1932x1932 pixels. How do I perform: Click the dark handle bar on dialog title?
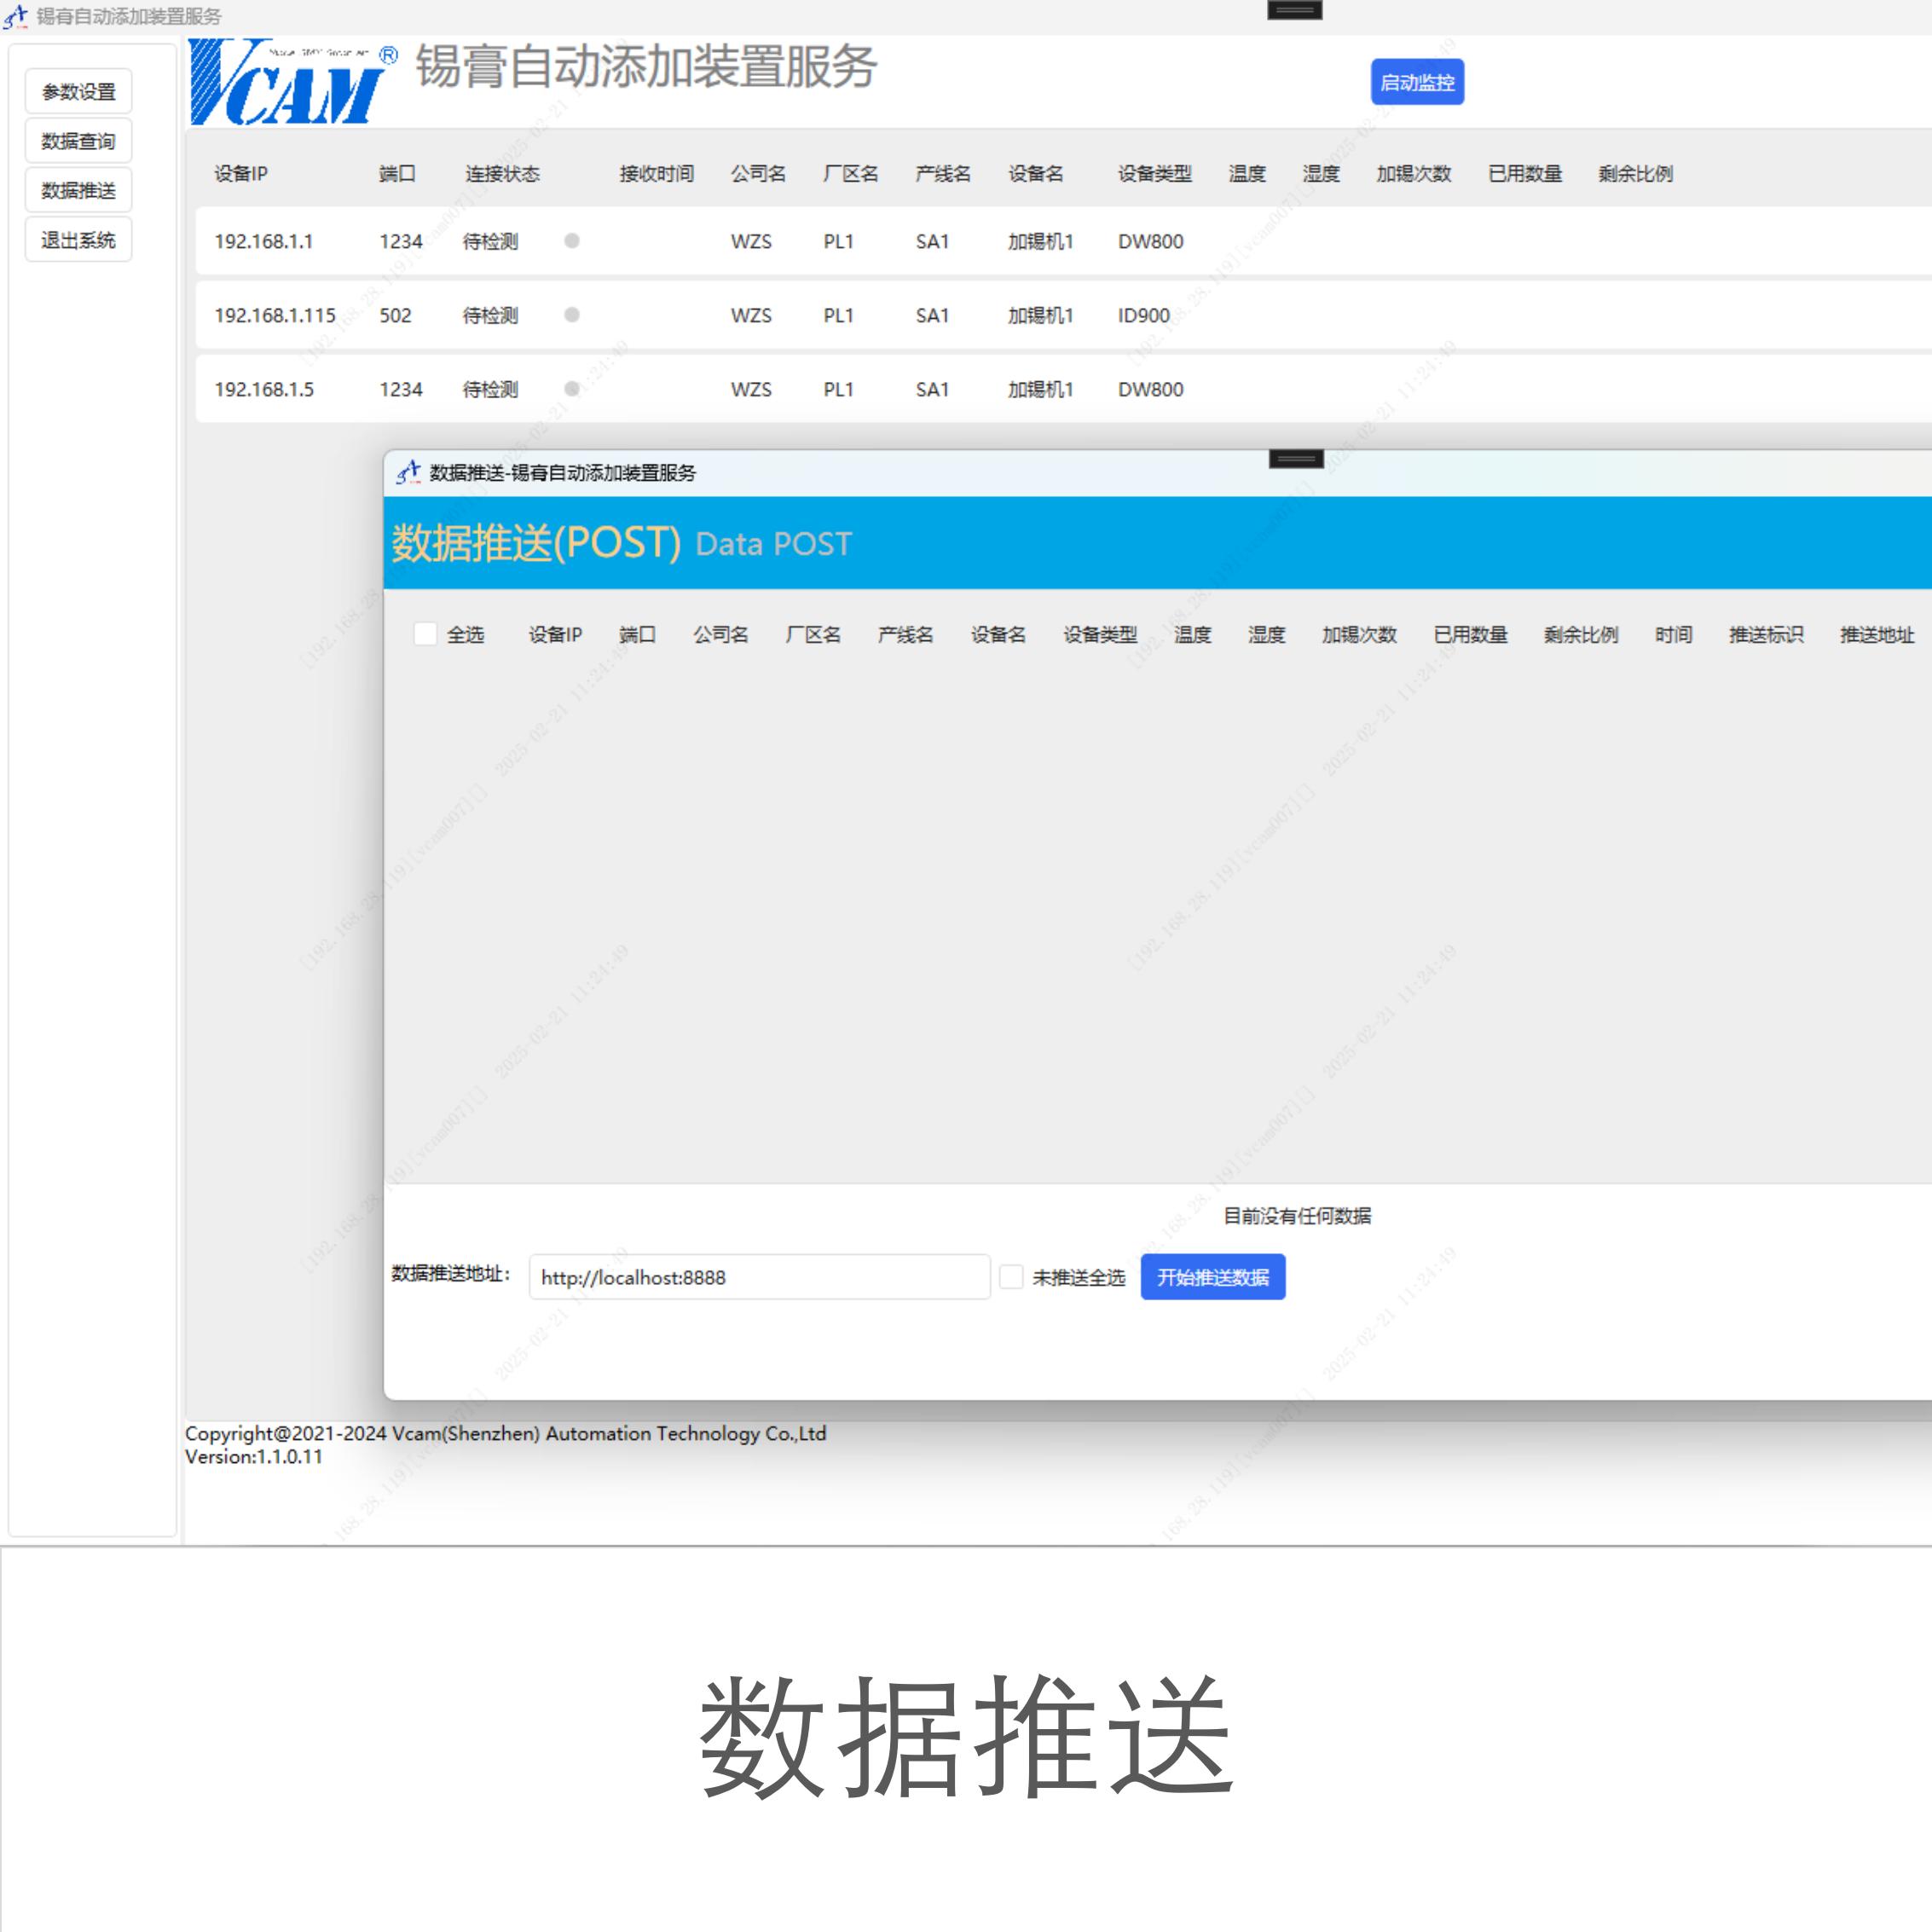click(1296, 459)
